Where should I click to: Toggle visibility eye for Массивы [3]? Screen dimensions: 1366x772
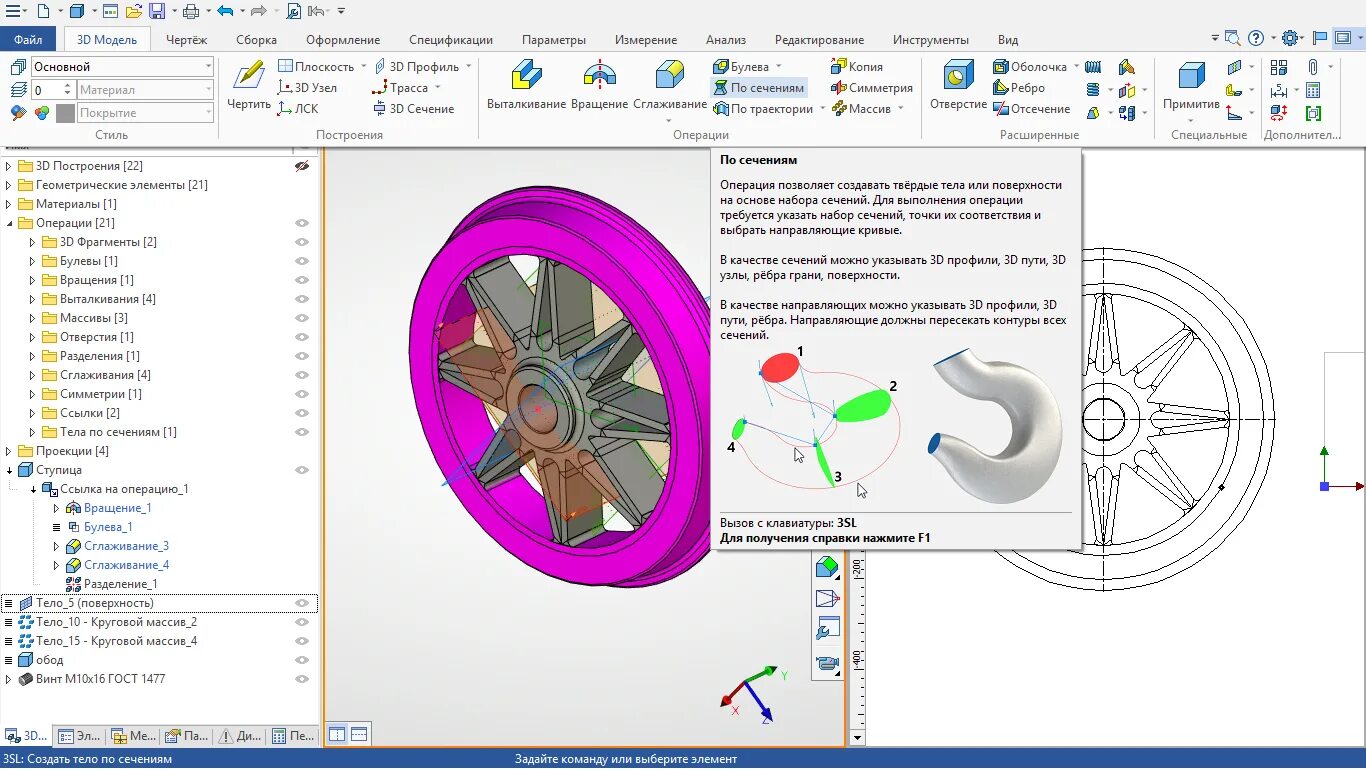coord(302,318)
